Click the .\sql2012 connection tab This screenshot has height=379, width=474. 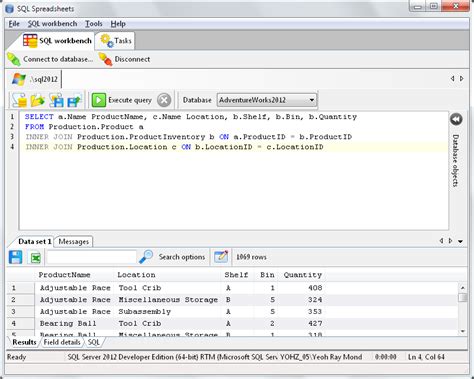point(35,79)
